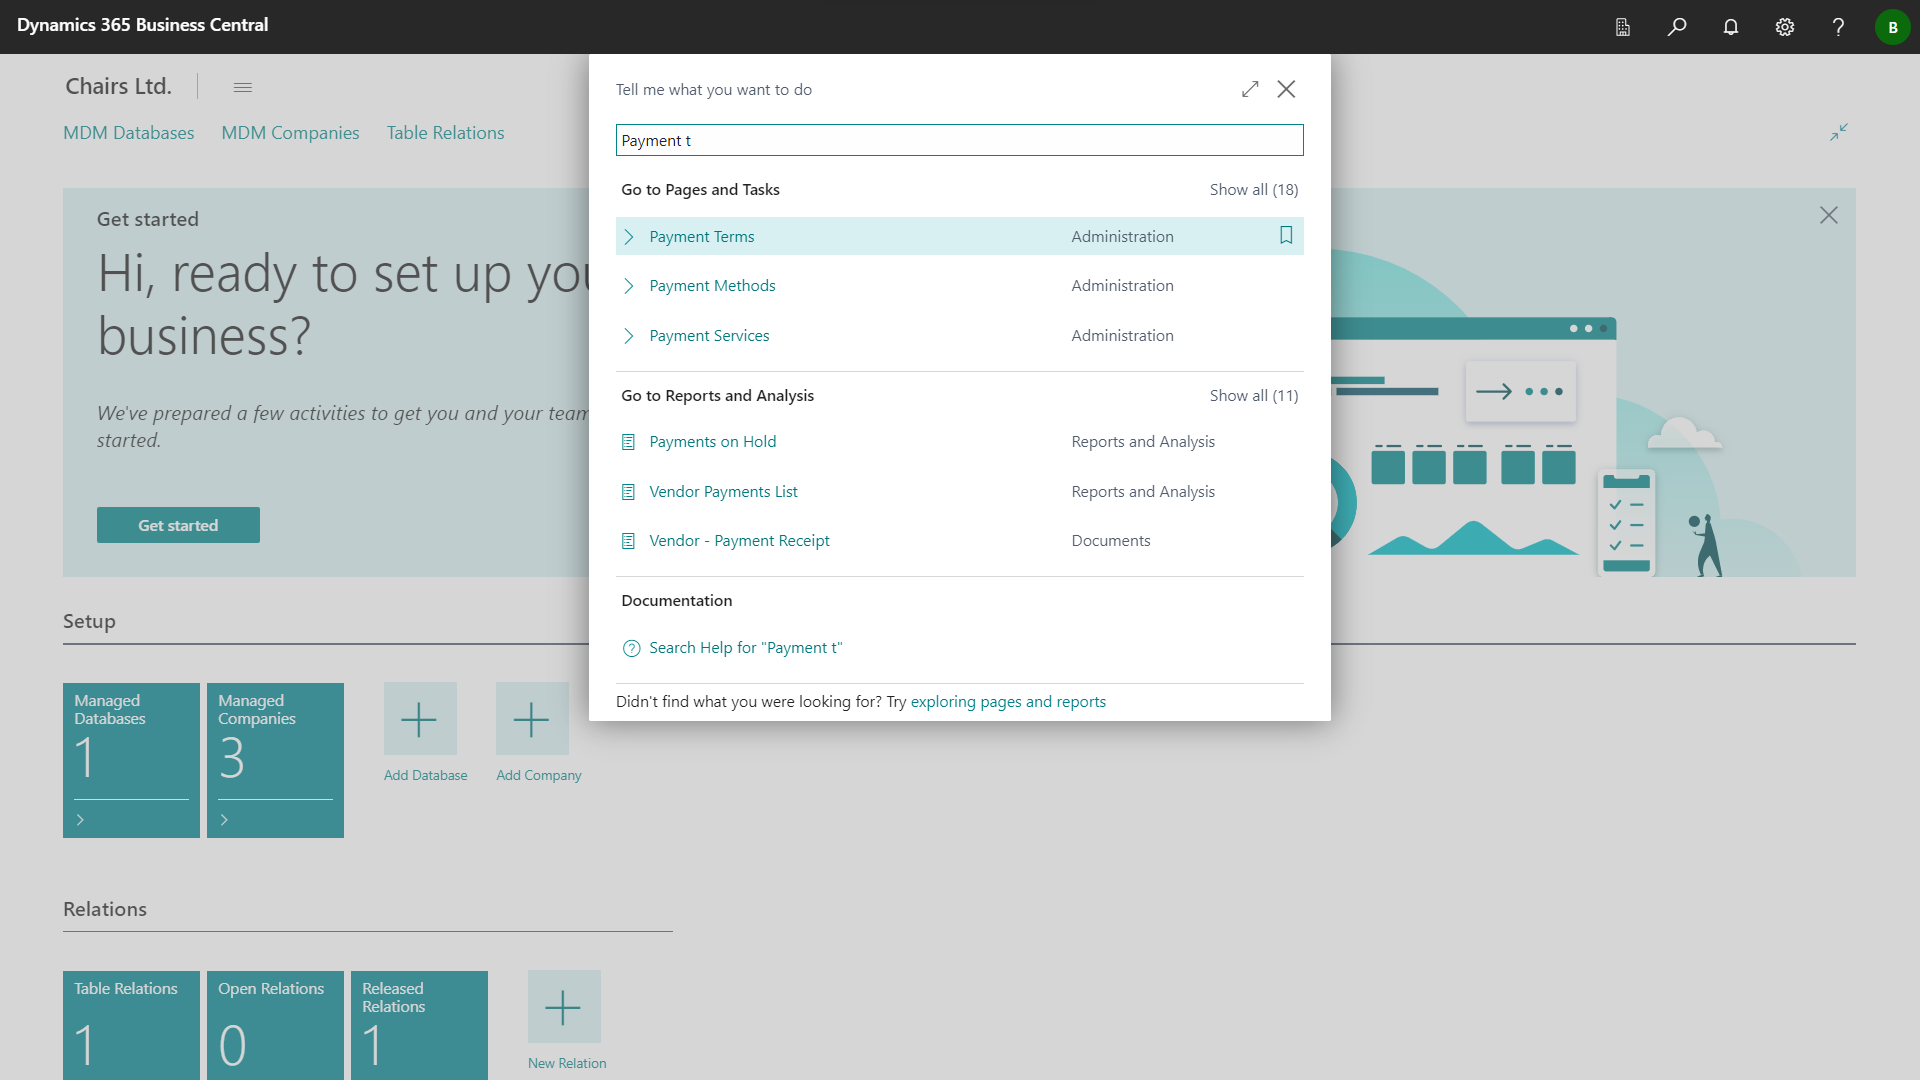
Task: Expand the Payment Methods result chevron
Action: (x=629, y=286)
